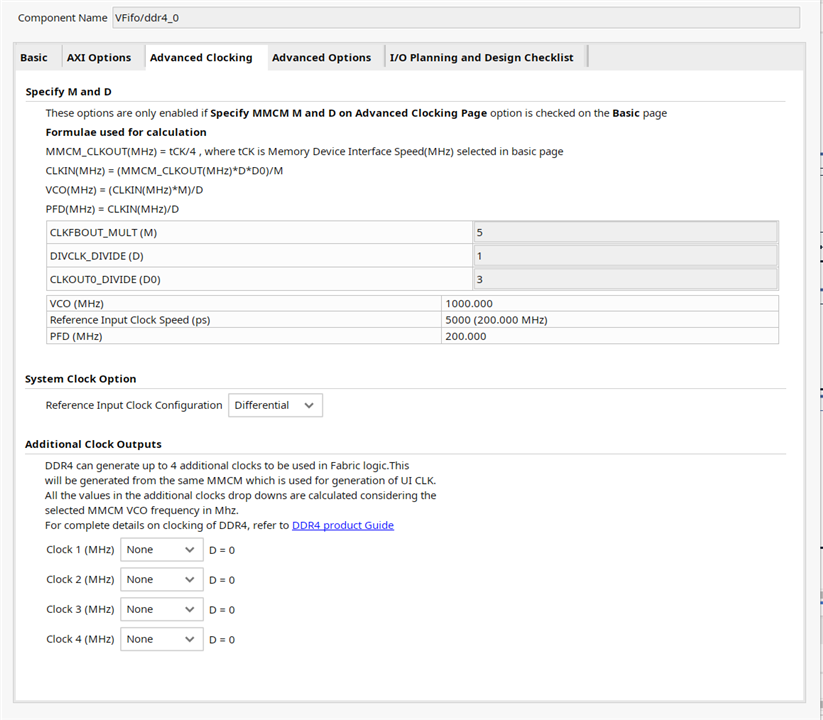823x720 pixels.
Task: Click the PFD (MHz) row label
Action: (x=76, y=336)
